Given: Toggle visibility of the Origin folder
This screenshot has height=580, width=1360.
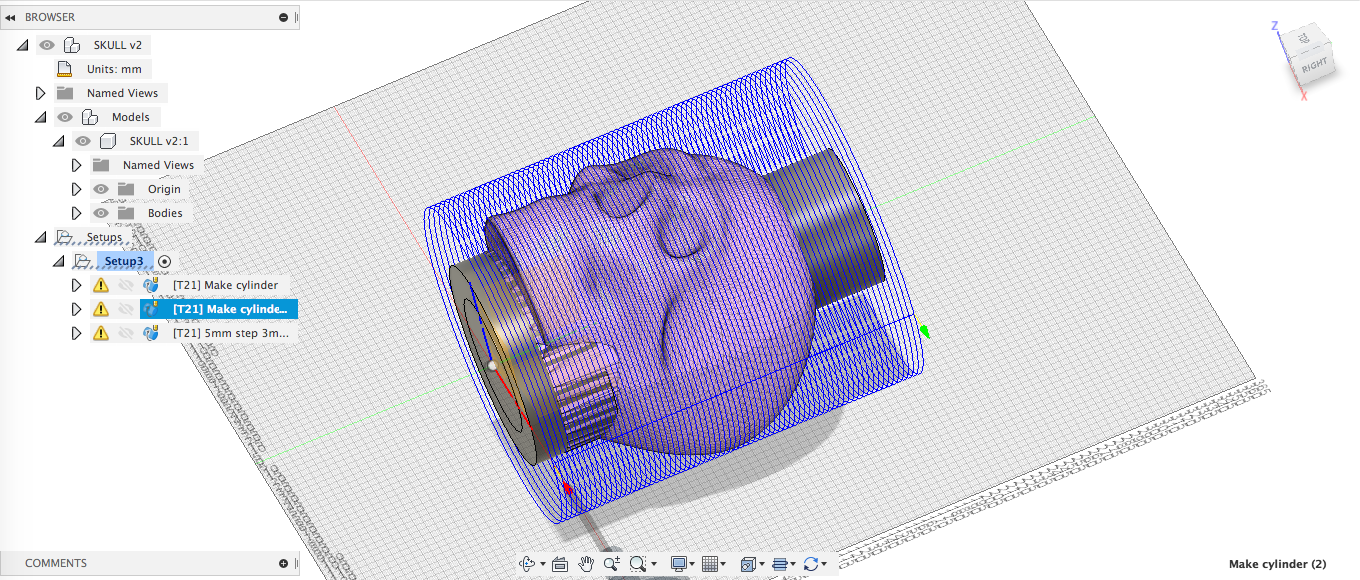Looking at the screenshot, I should pyautogui.click(x=100, y=188).
